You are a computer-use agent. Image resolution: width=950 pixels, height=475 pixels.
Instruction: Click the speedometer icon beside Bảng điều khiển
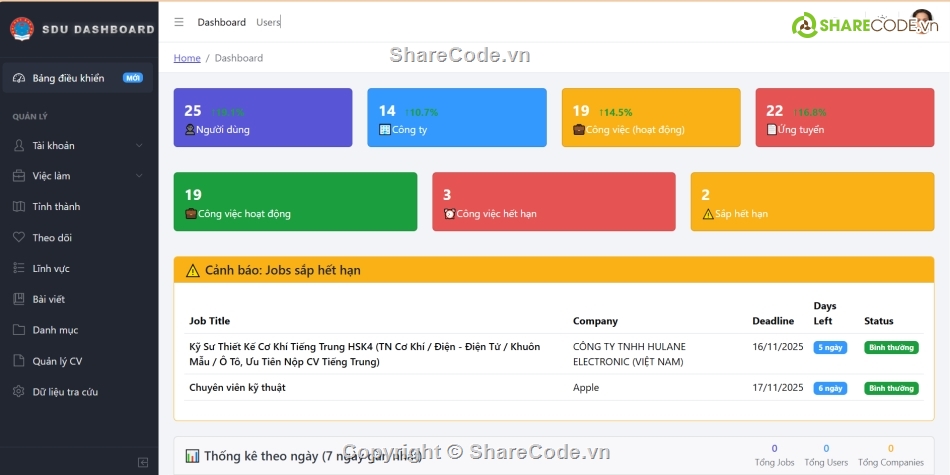(x=19, y=78)
